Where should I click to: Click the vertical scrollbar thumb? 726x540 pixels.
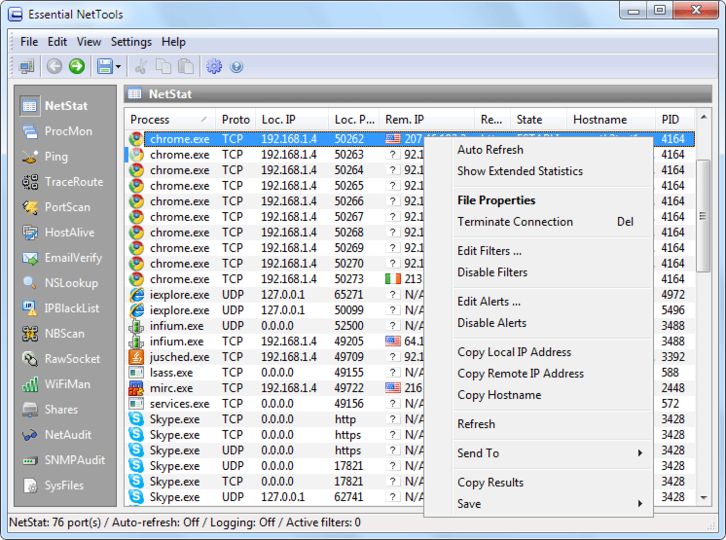[x=703, y=216]
